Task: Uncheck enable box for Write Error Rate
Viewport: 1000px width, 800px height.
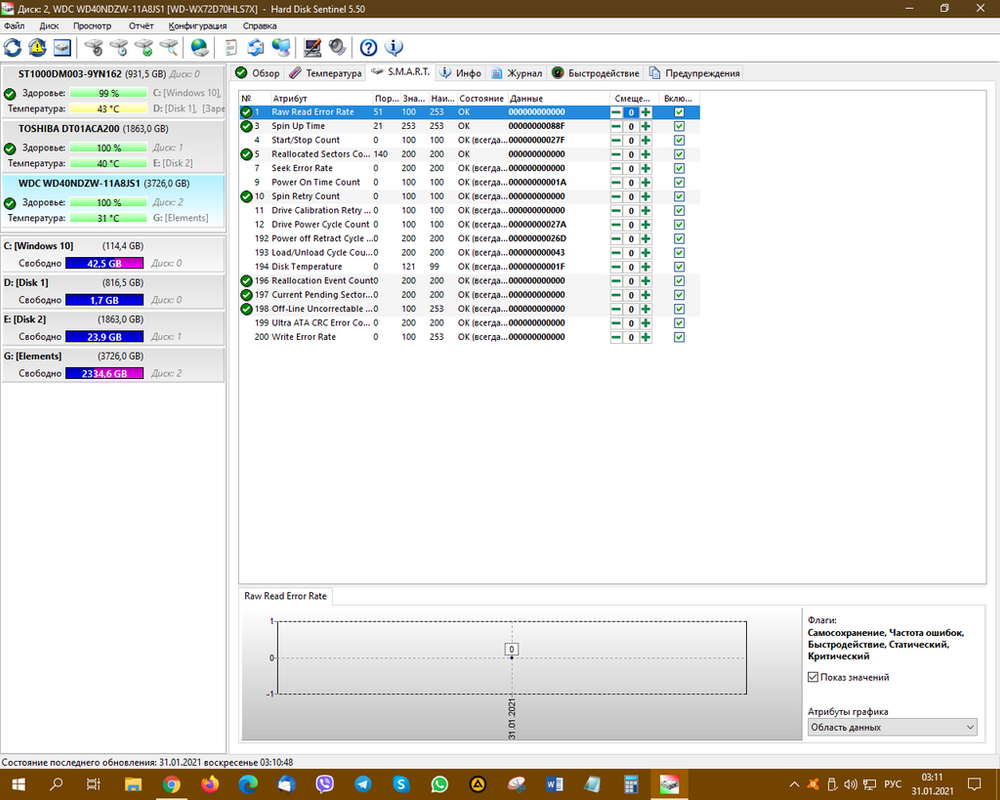Action: pos(679,337)
